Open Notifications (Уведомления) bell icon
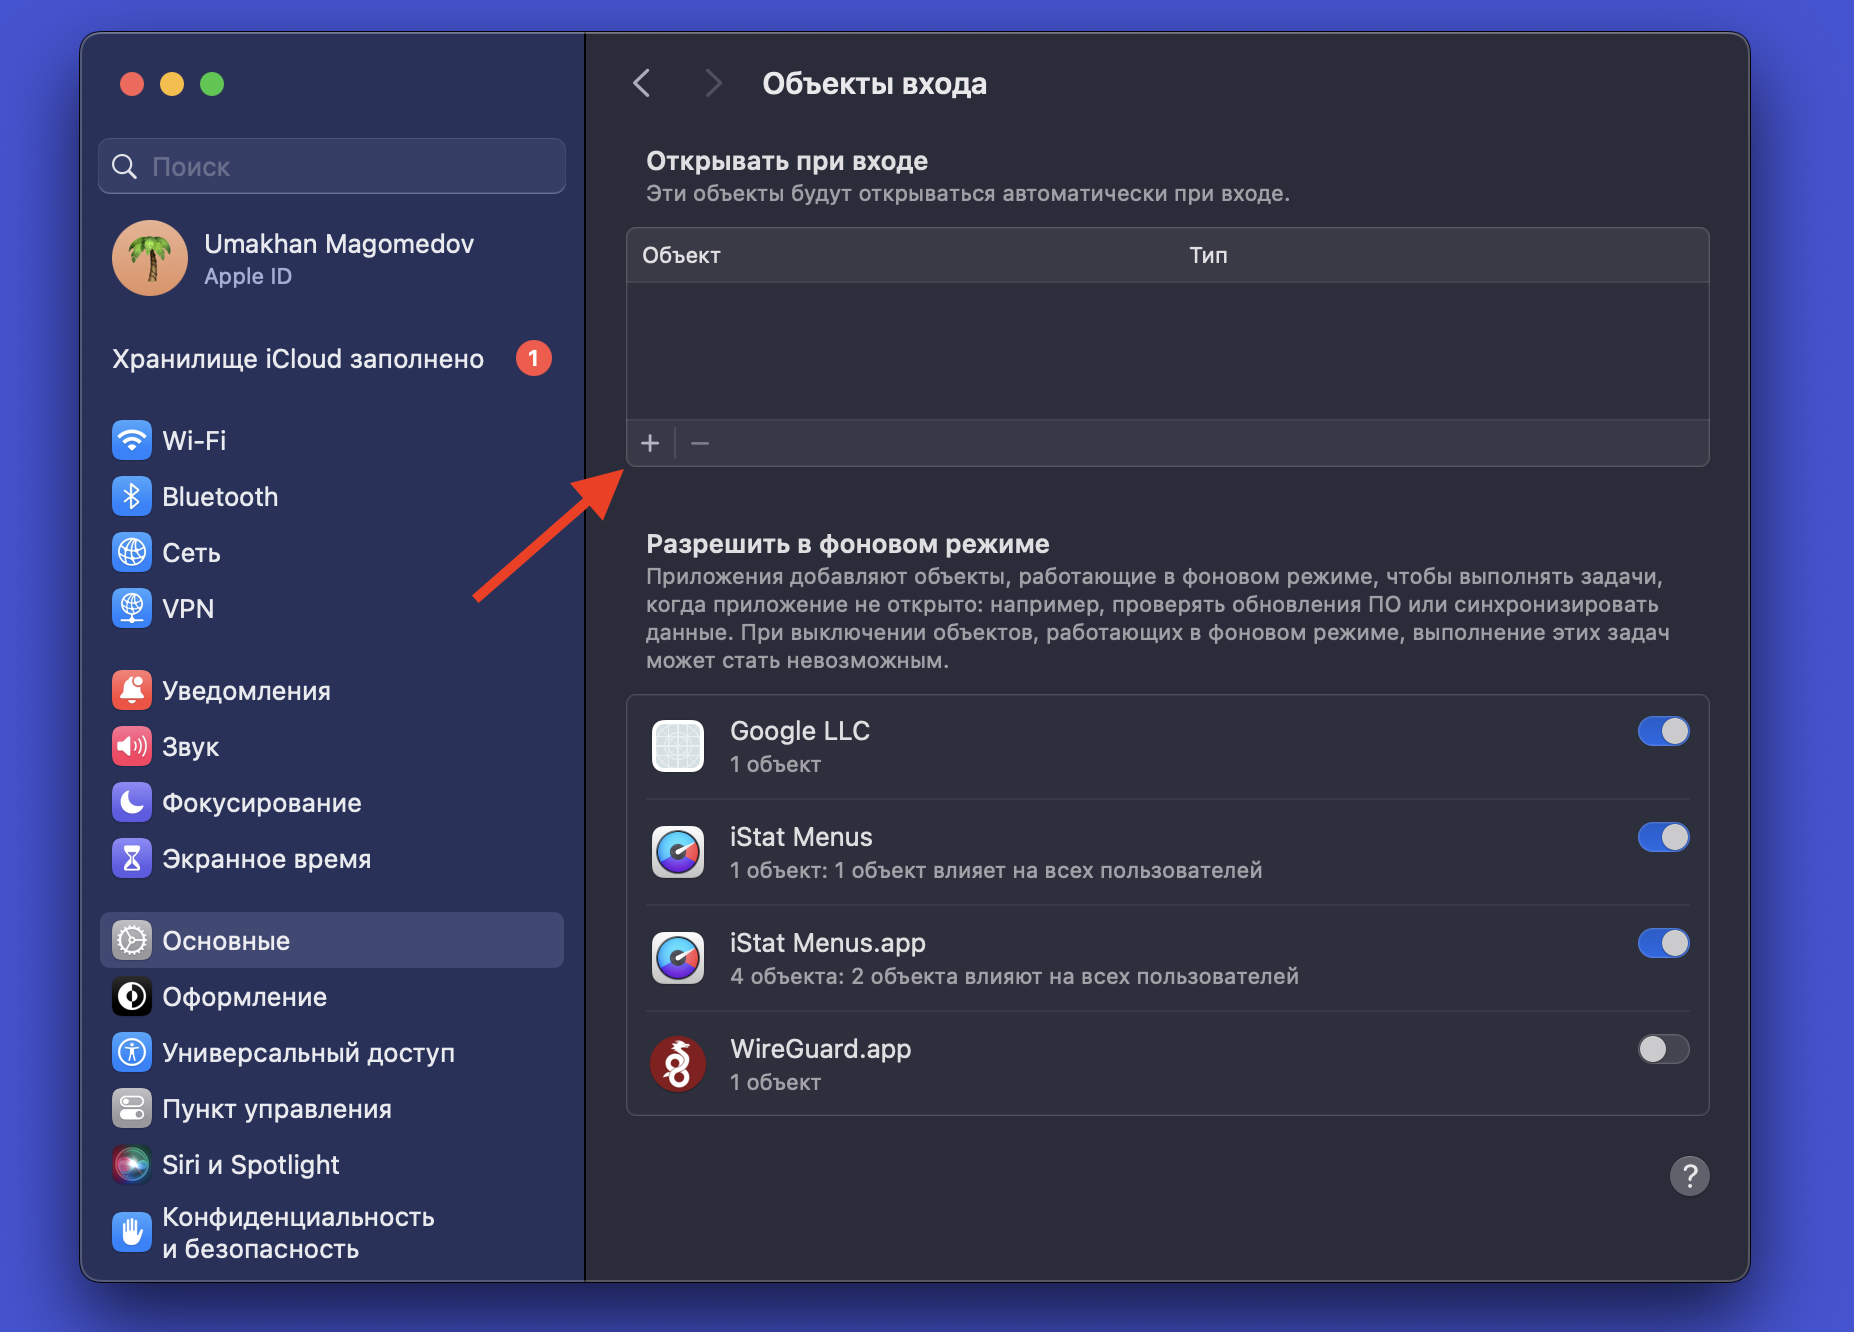The width and height of the screenshot is (1854, 1332). click(x=131, y=691)
